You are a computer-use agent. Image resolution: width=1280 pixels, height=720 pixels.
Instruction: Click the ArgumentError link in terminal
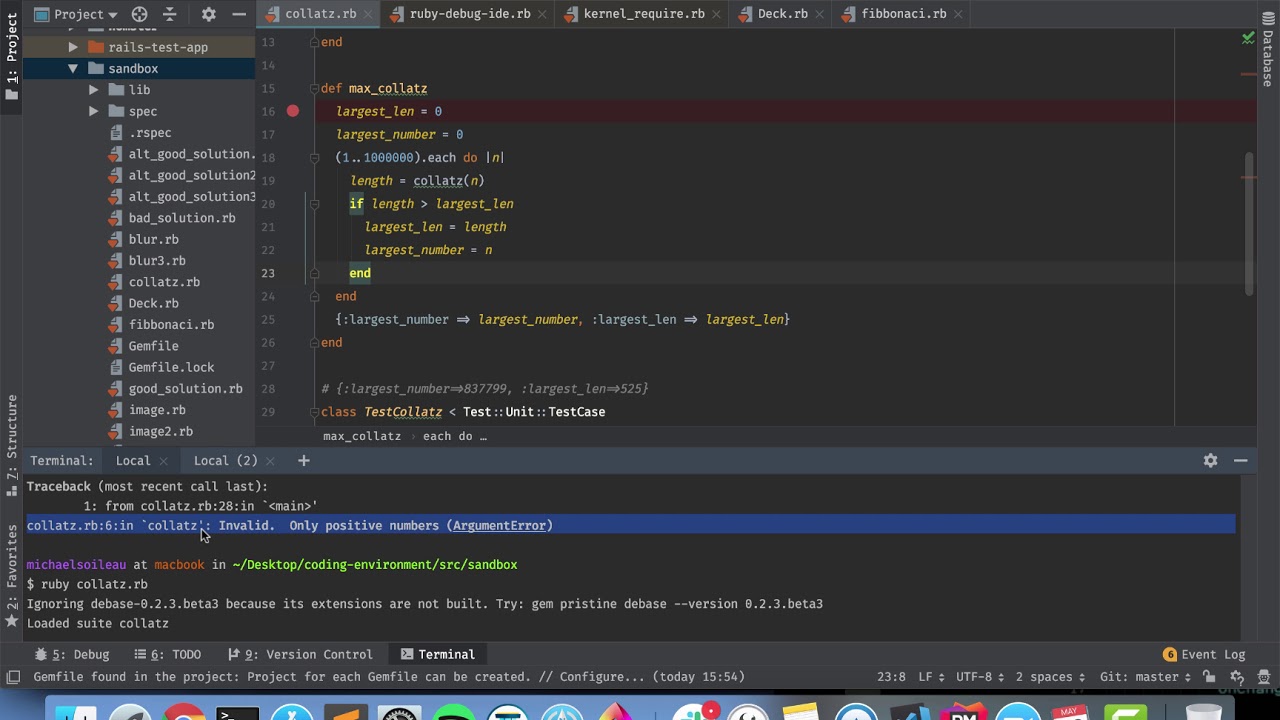coord(499,525)
